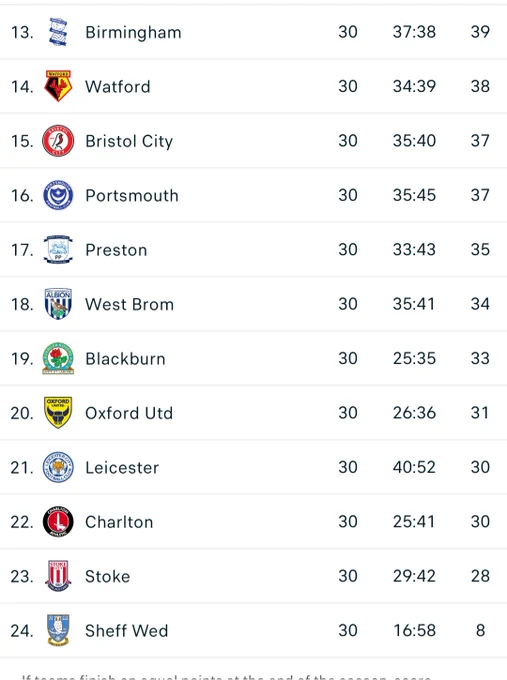Viewport: 507px width, 680px height.
Task: Open the Preston club badge
Action: 58,249
